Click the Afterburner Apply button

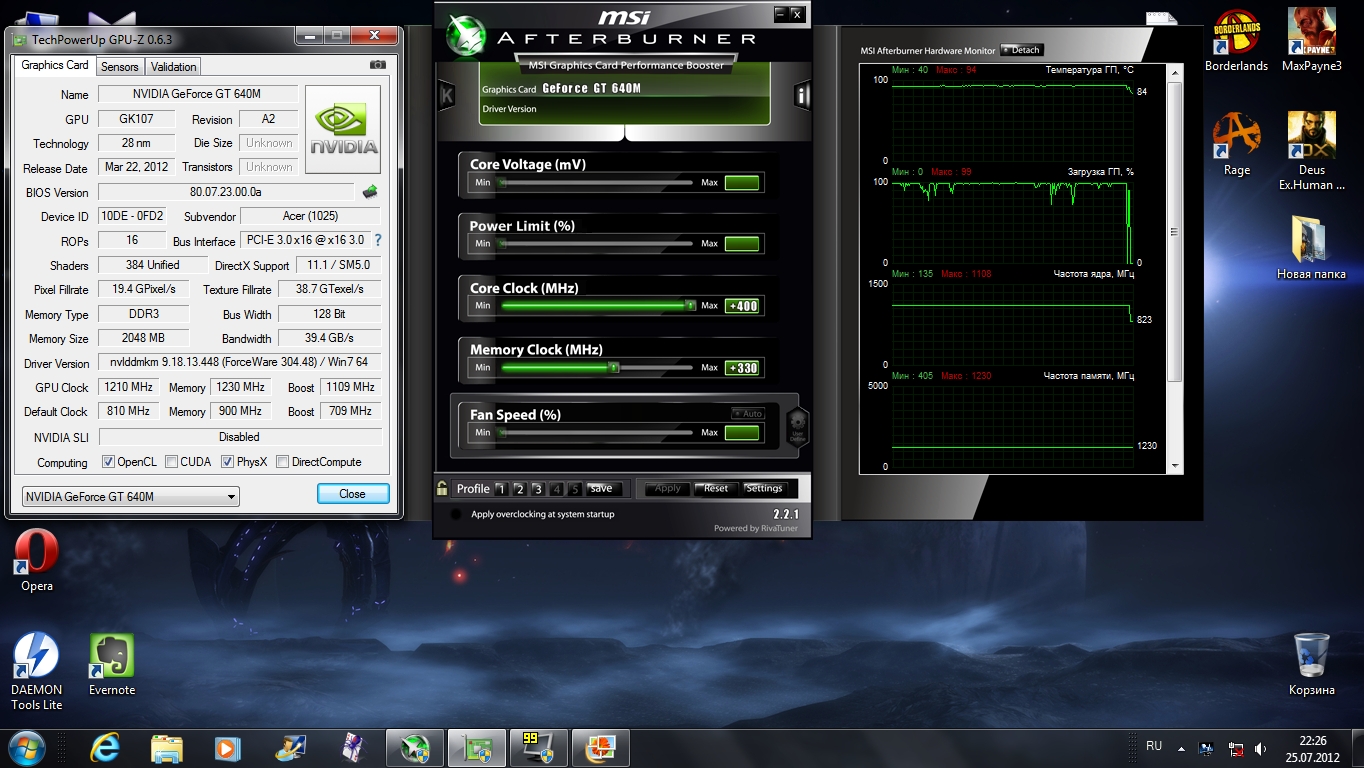pyautogui.click(x=667, y=489)
